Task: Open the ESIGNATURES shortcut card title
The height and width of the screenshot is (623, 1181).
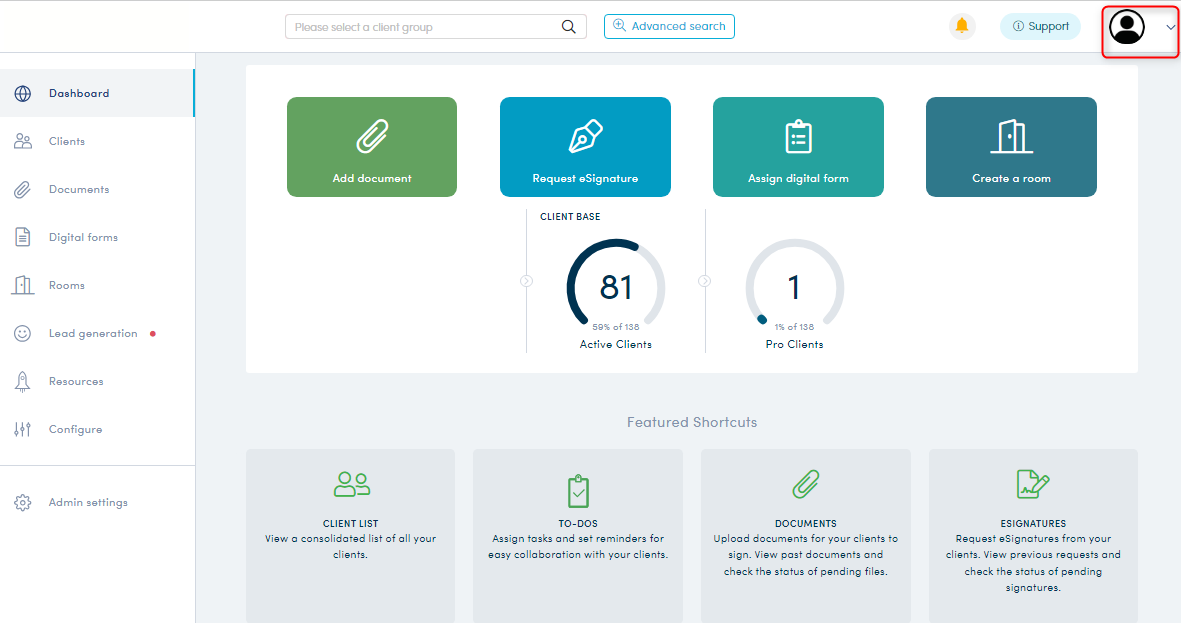Action: pyautogui.click(x=1033, y=524)
